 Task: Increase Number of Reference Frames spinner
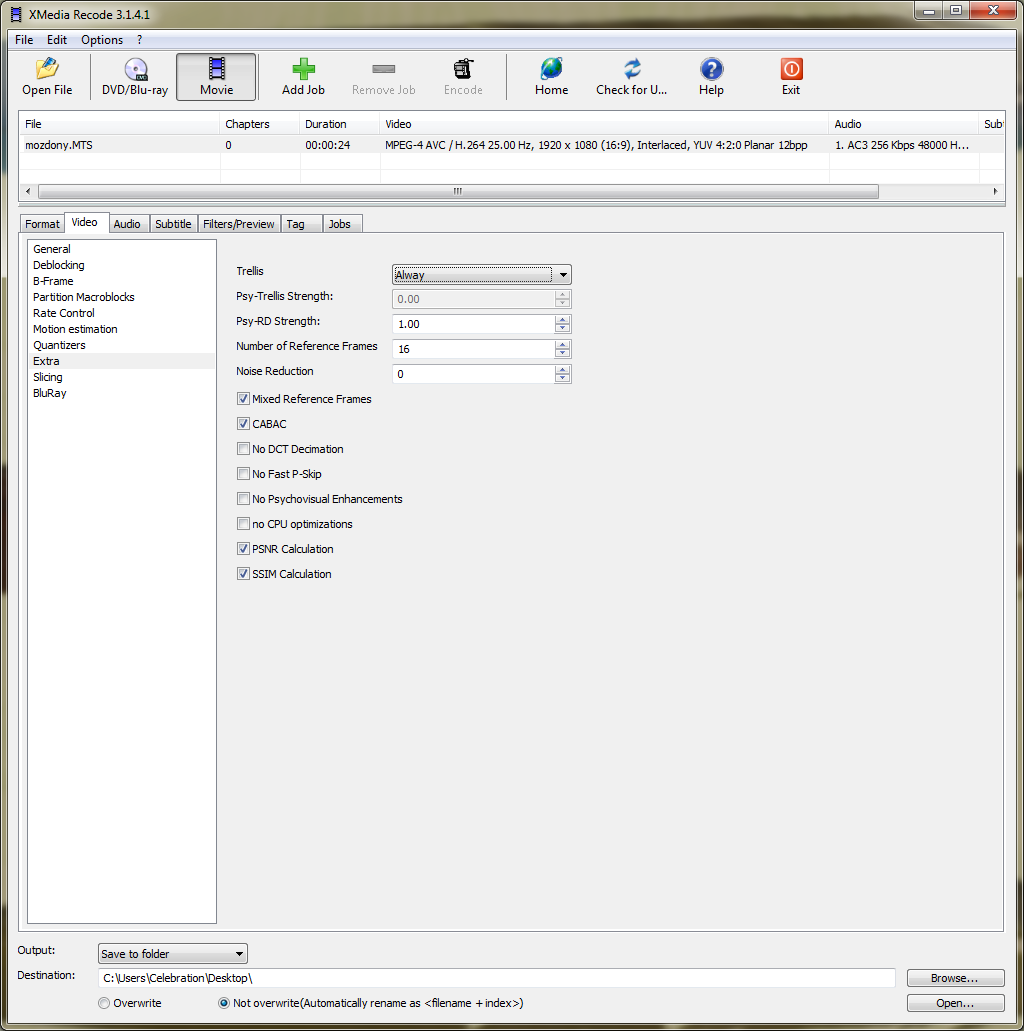click(x=562, y=345)
